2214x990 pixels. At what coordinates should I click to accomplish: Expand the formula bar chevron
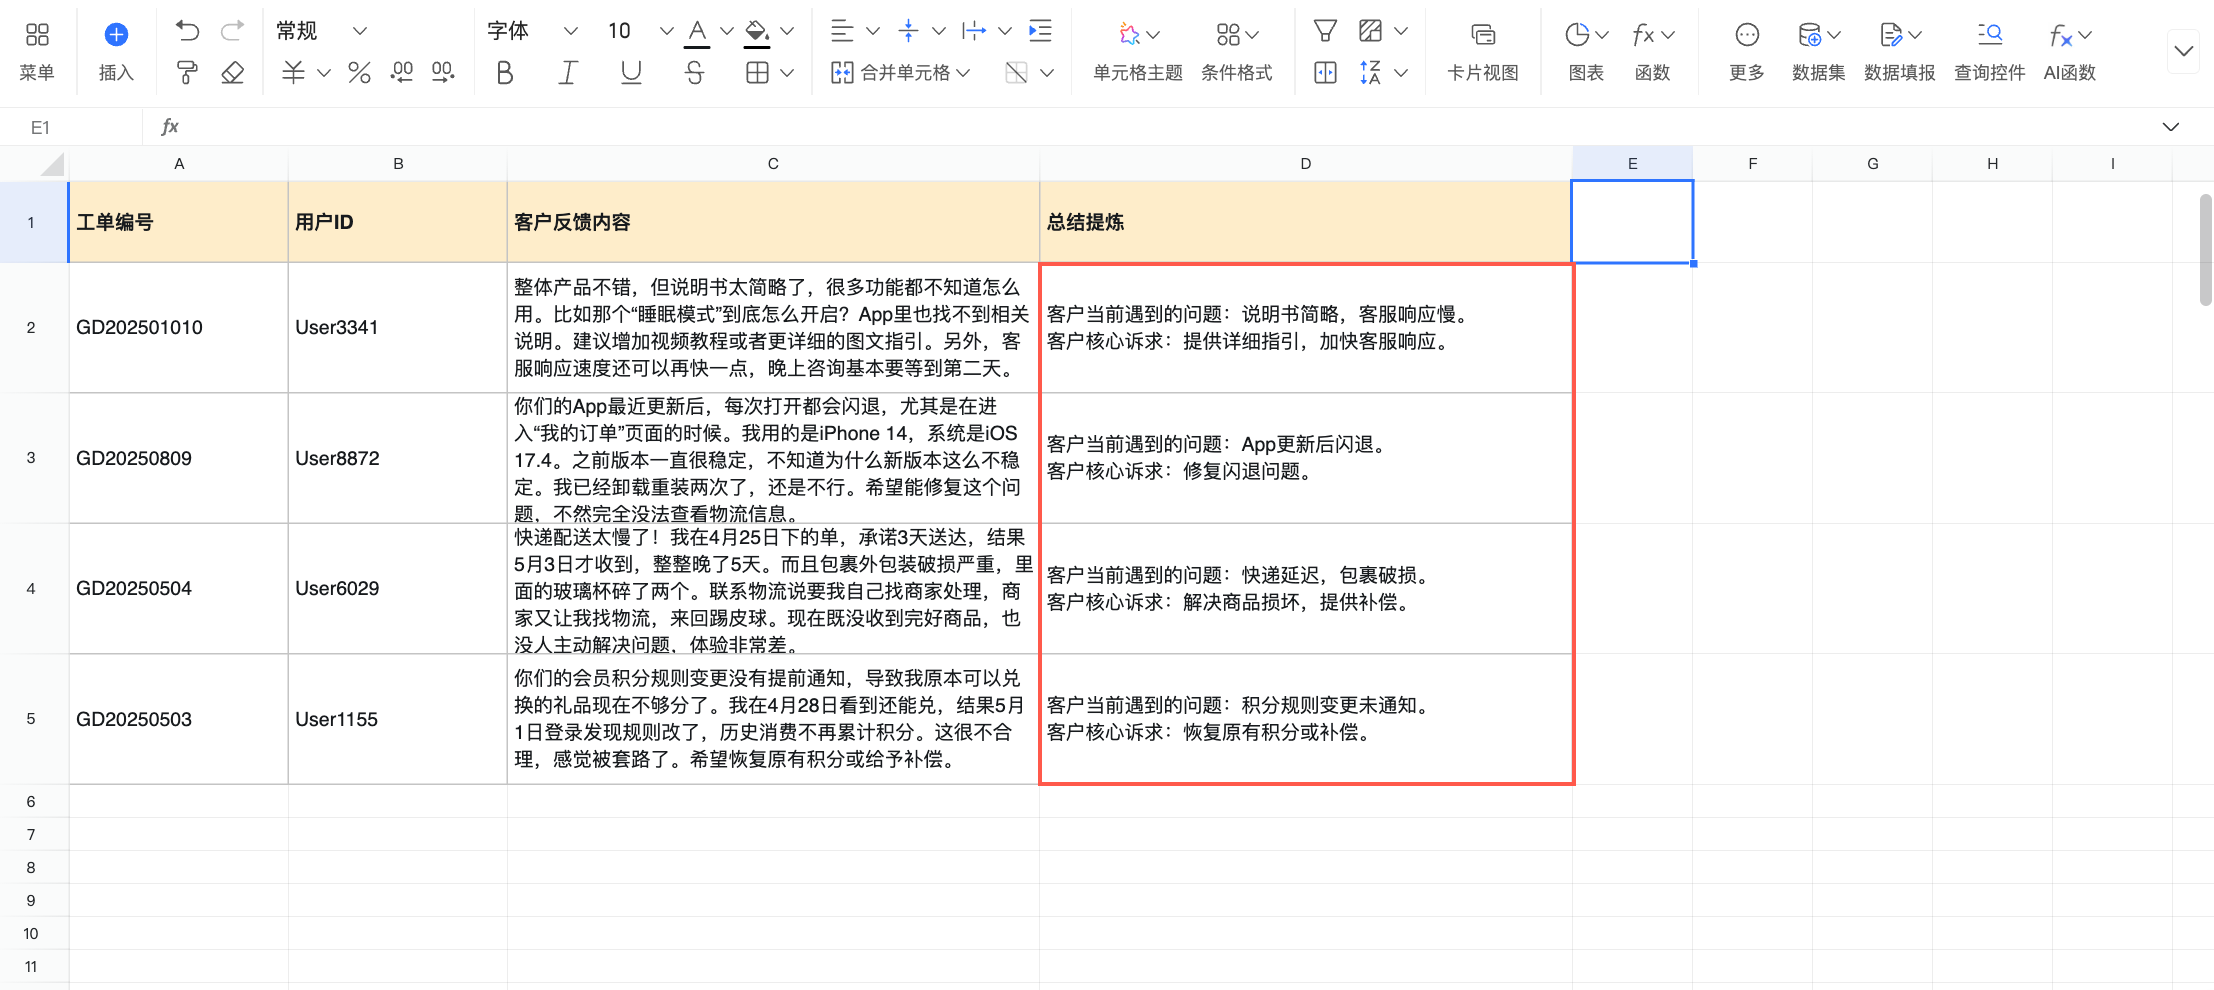[x=2171, y=127]
